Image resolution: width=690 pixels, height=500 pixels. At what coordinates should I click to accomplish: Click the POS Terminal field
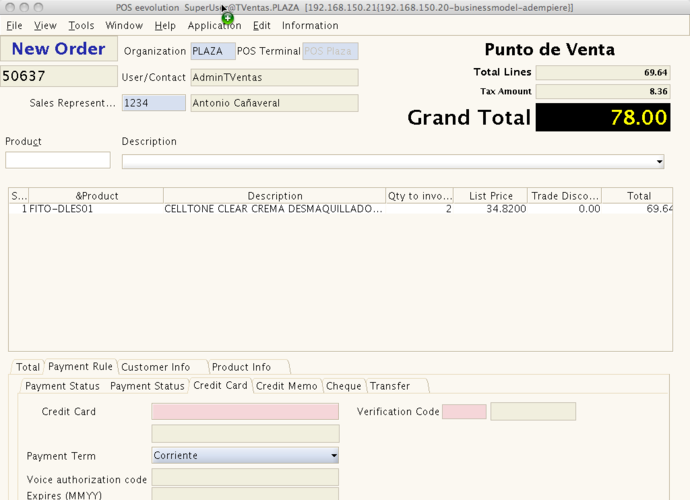tap(330, 51)
